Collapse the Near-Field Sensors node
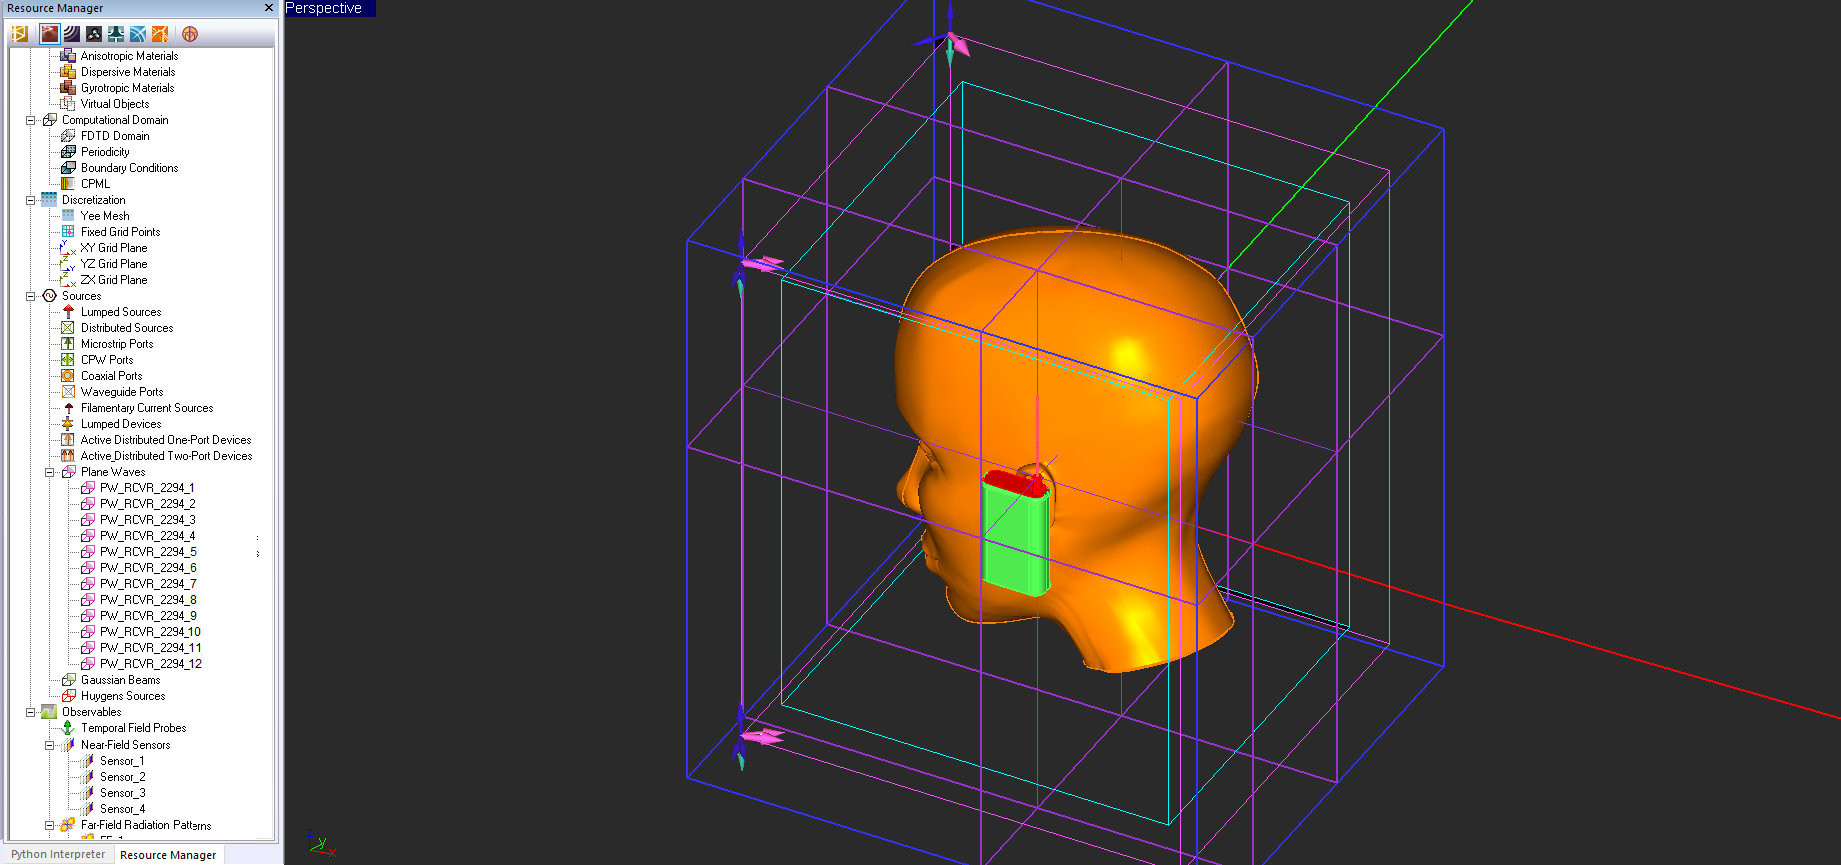 [49, 745]
